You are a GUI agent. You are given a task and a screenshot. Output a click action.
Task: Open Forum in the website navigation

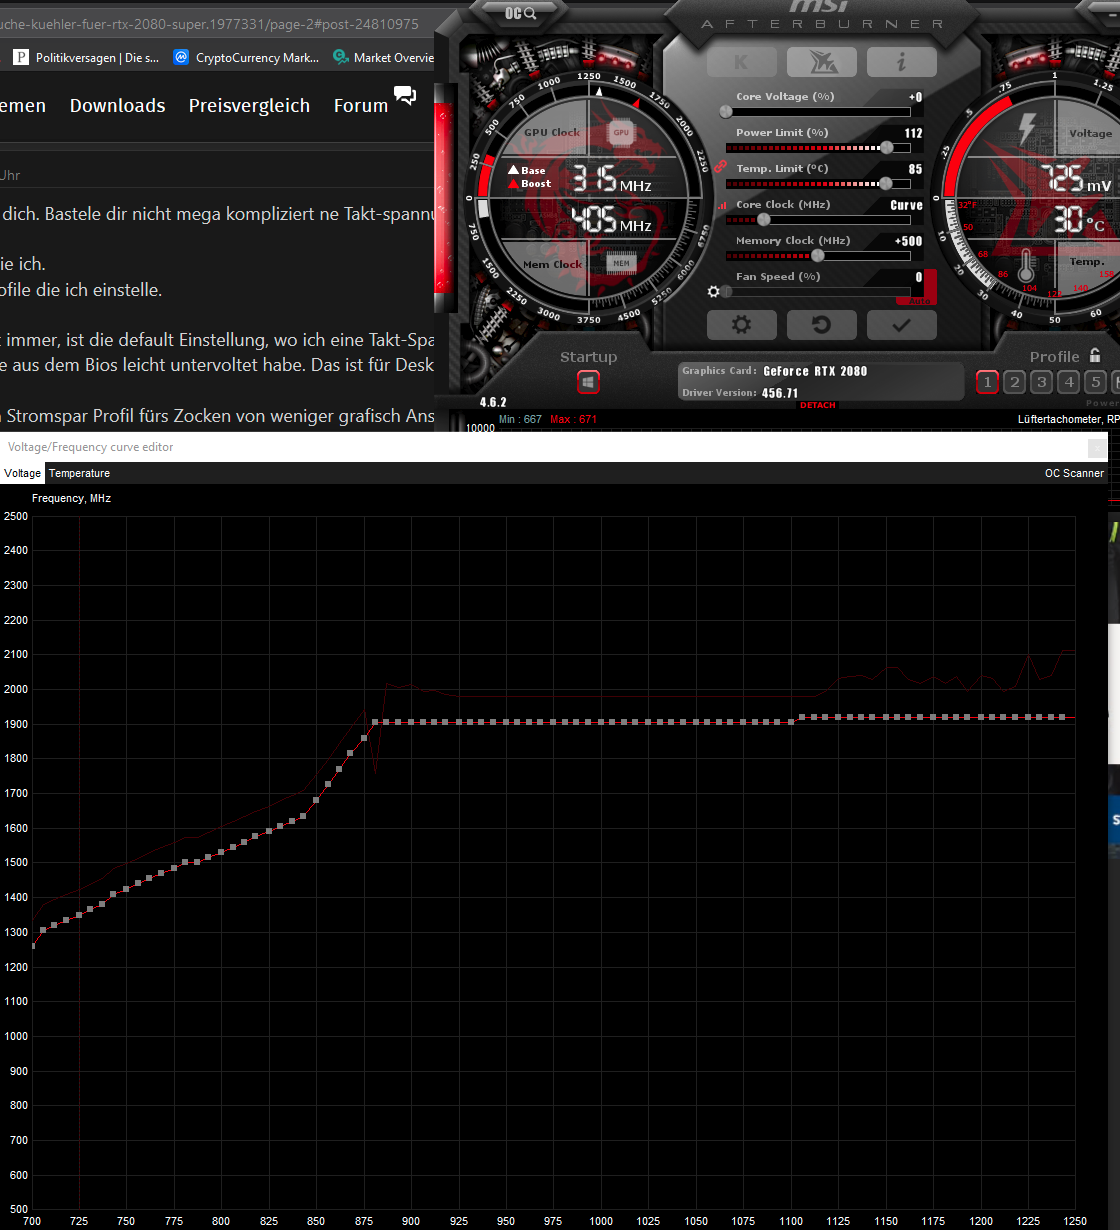click(361, 105)
